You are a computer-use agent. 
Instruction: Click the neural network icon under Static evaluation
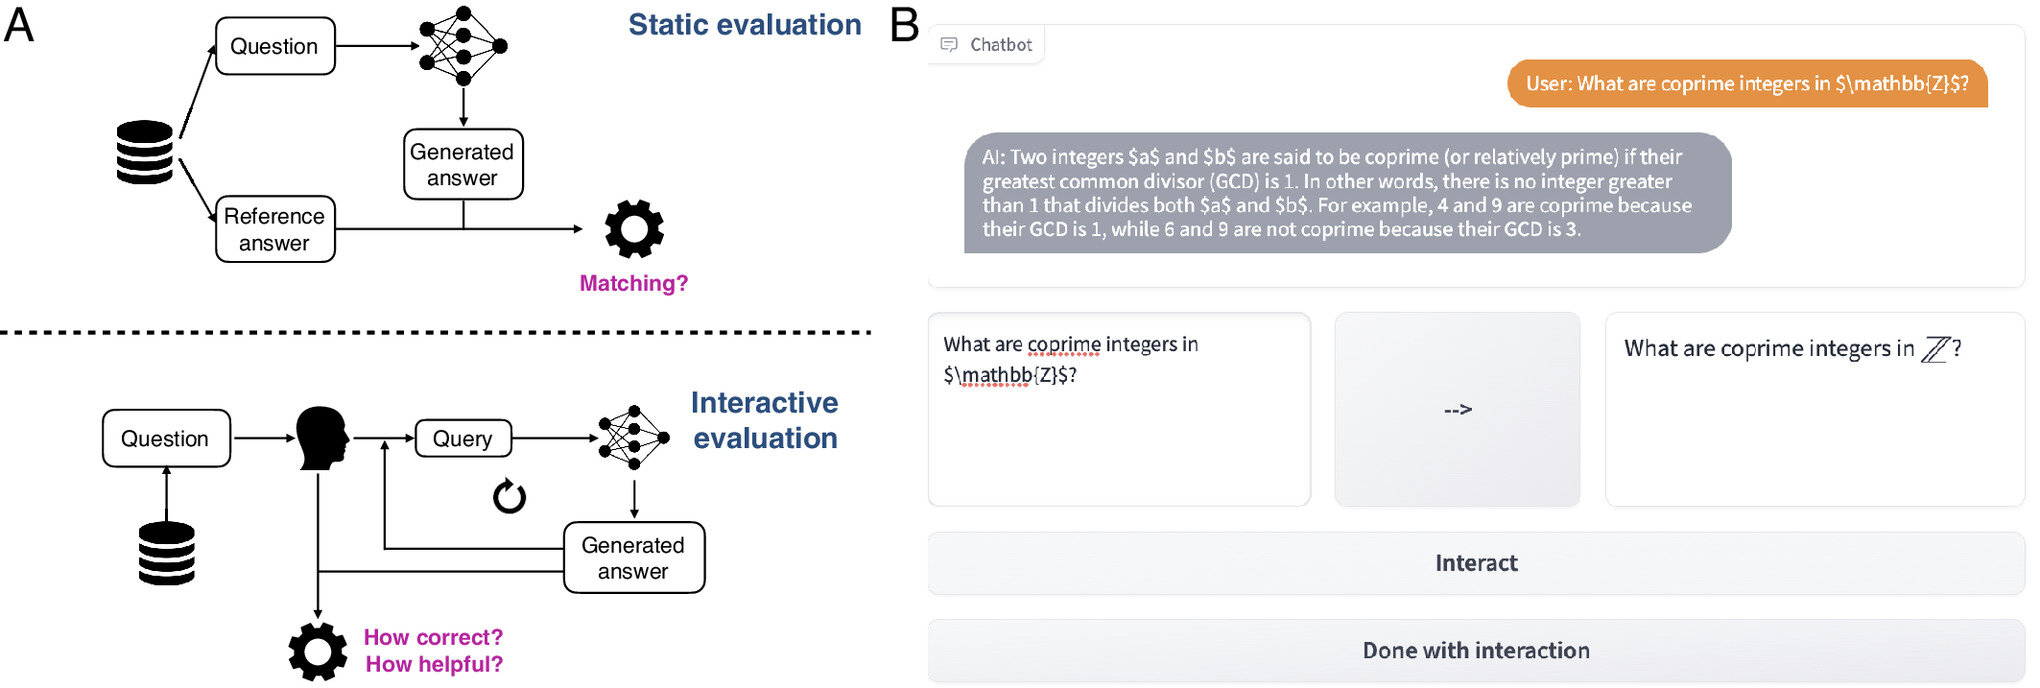coord(463,46)
